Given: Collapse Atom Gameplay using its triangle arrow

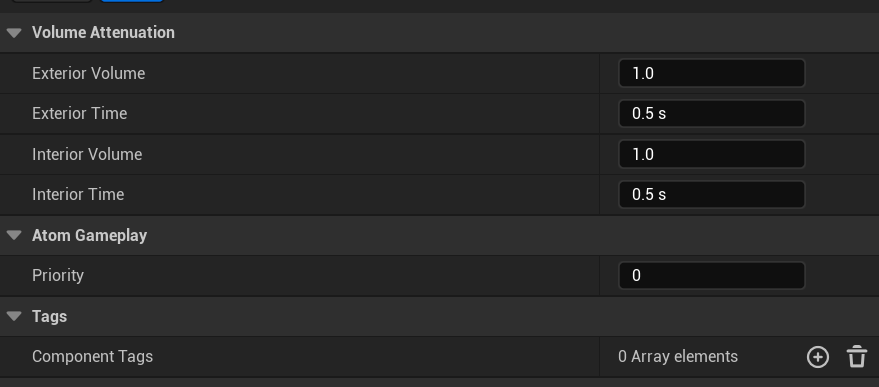Looking at the screenshot, I should (x=14, y=236).
